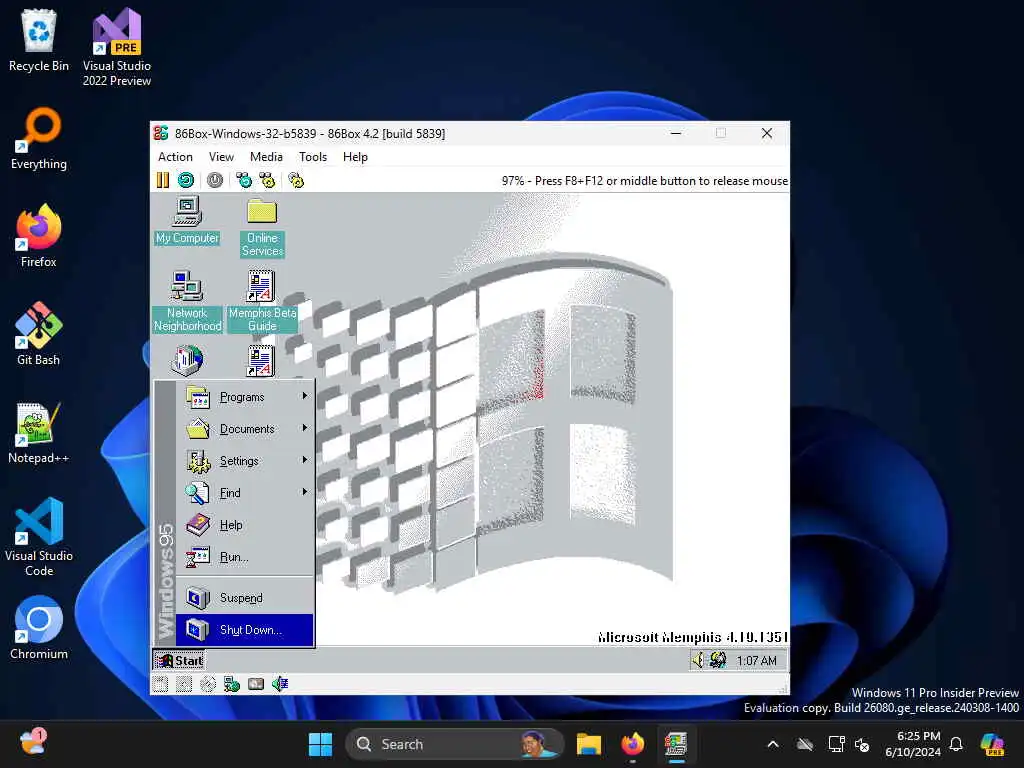Open Network Neighborhood icon

pos(187,300)
